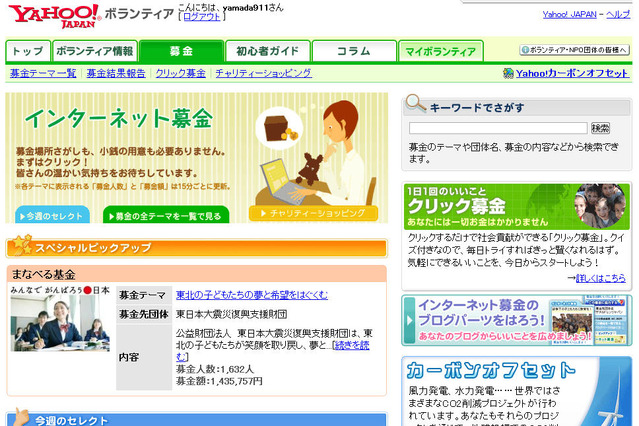The width and height of the screenshot is (639, 426).
Task: Click 募金の全テーマを一覧で見る button
Action: coord(166,215)
